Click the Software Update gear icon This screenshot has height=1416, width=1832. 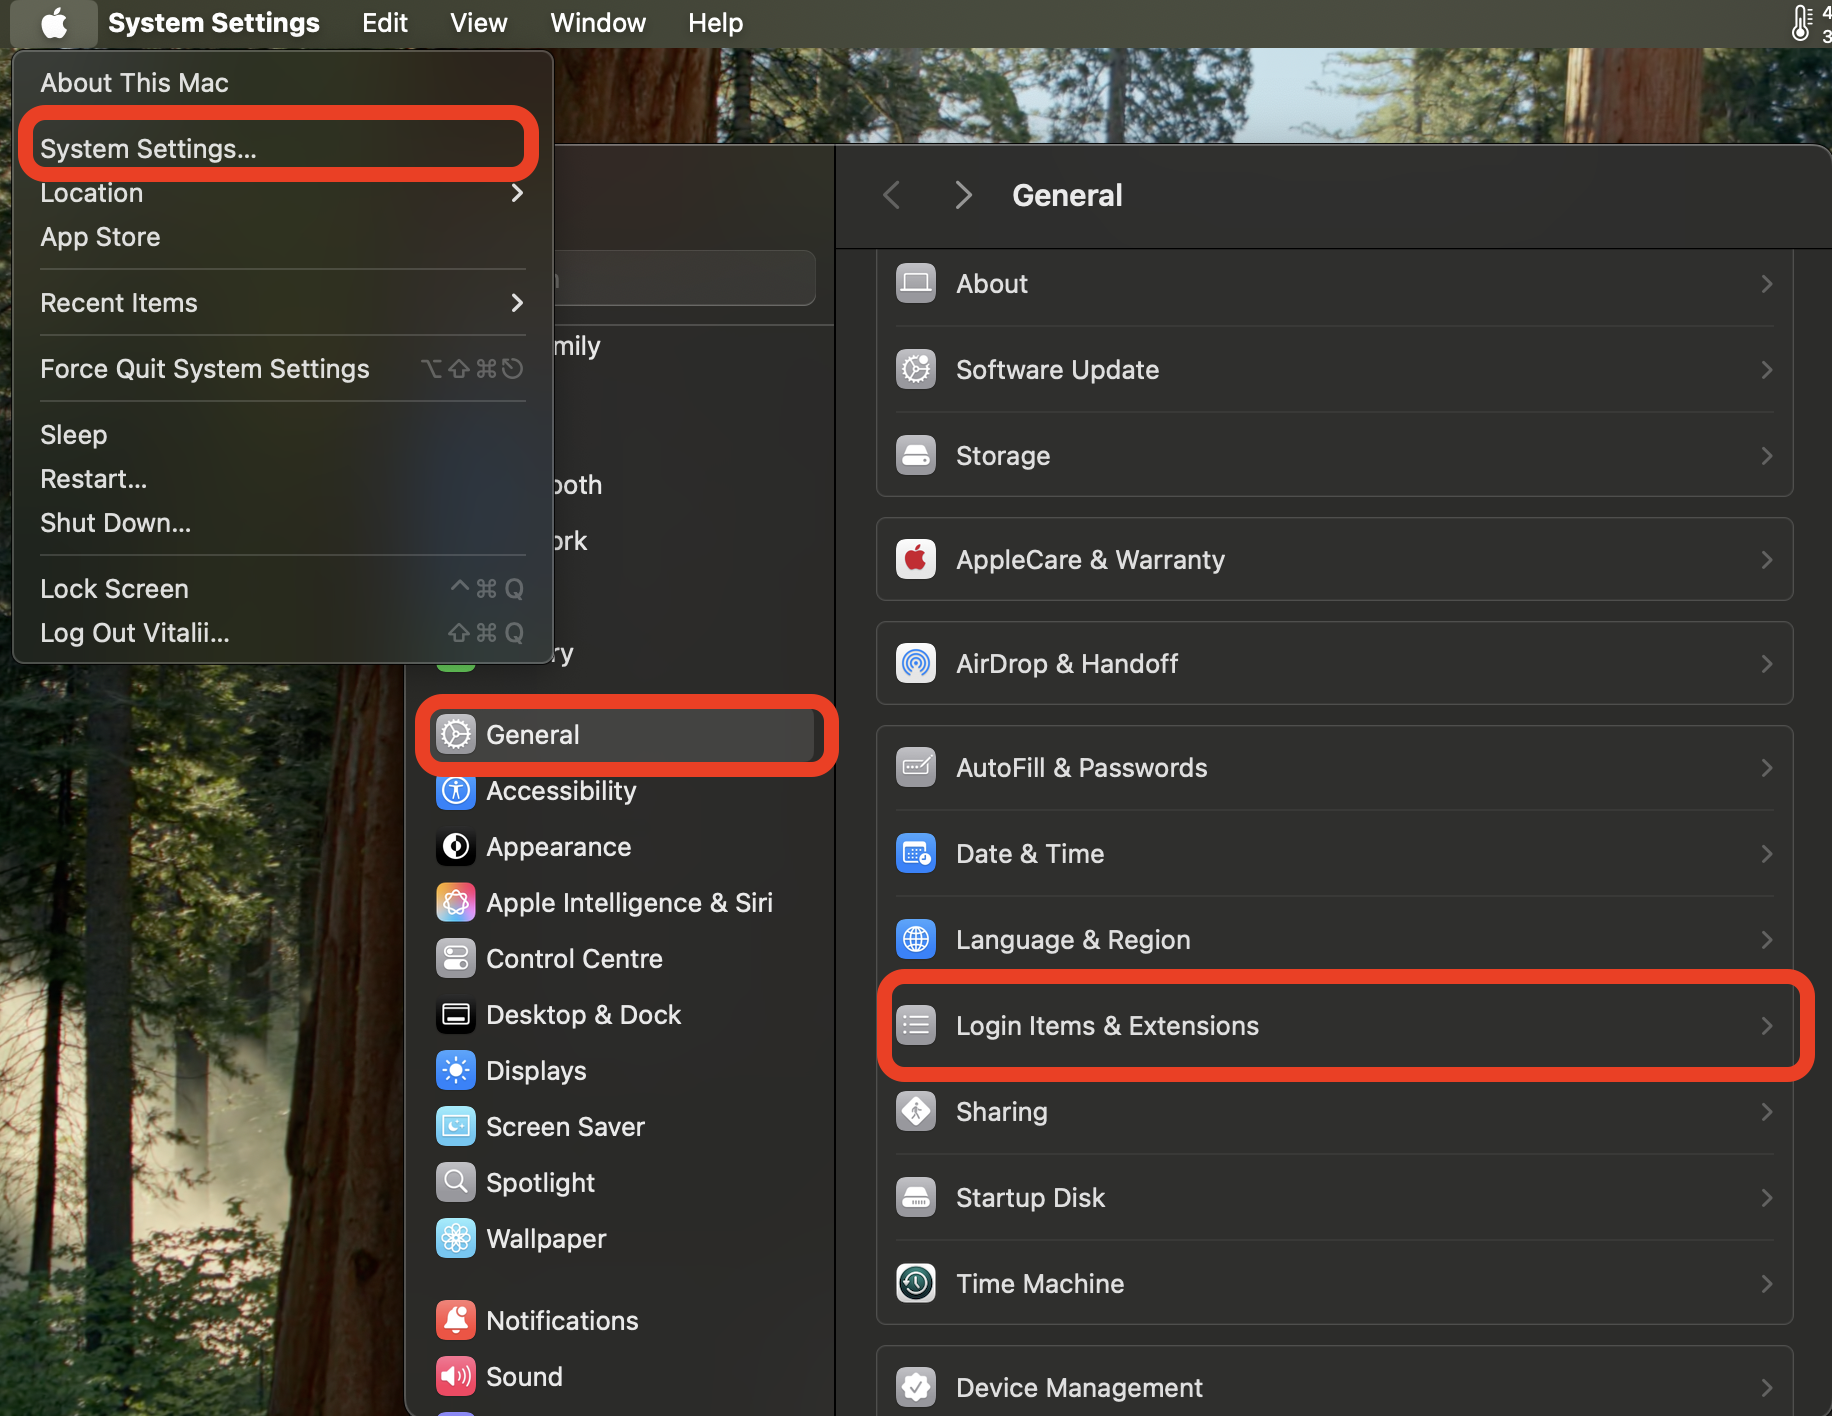pos(916,369)
